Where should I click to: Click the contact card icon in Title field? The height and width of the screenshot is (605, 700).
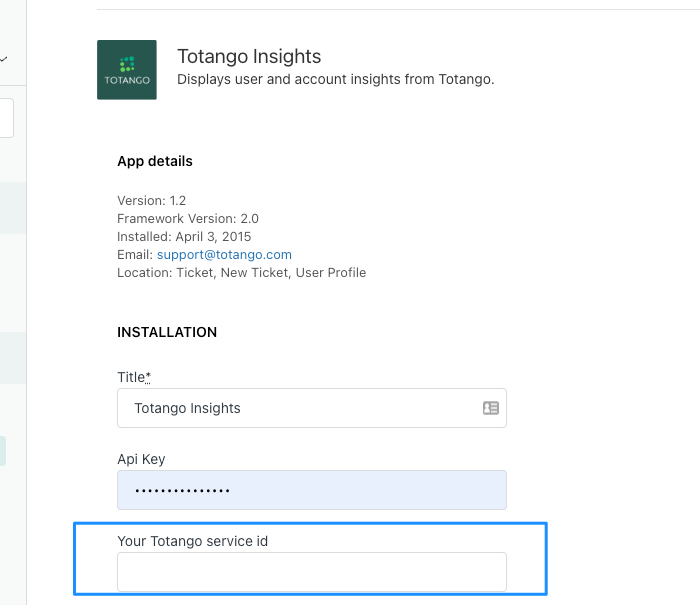pyautogui.click(x=491, y=408)
